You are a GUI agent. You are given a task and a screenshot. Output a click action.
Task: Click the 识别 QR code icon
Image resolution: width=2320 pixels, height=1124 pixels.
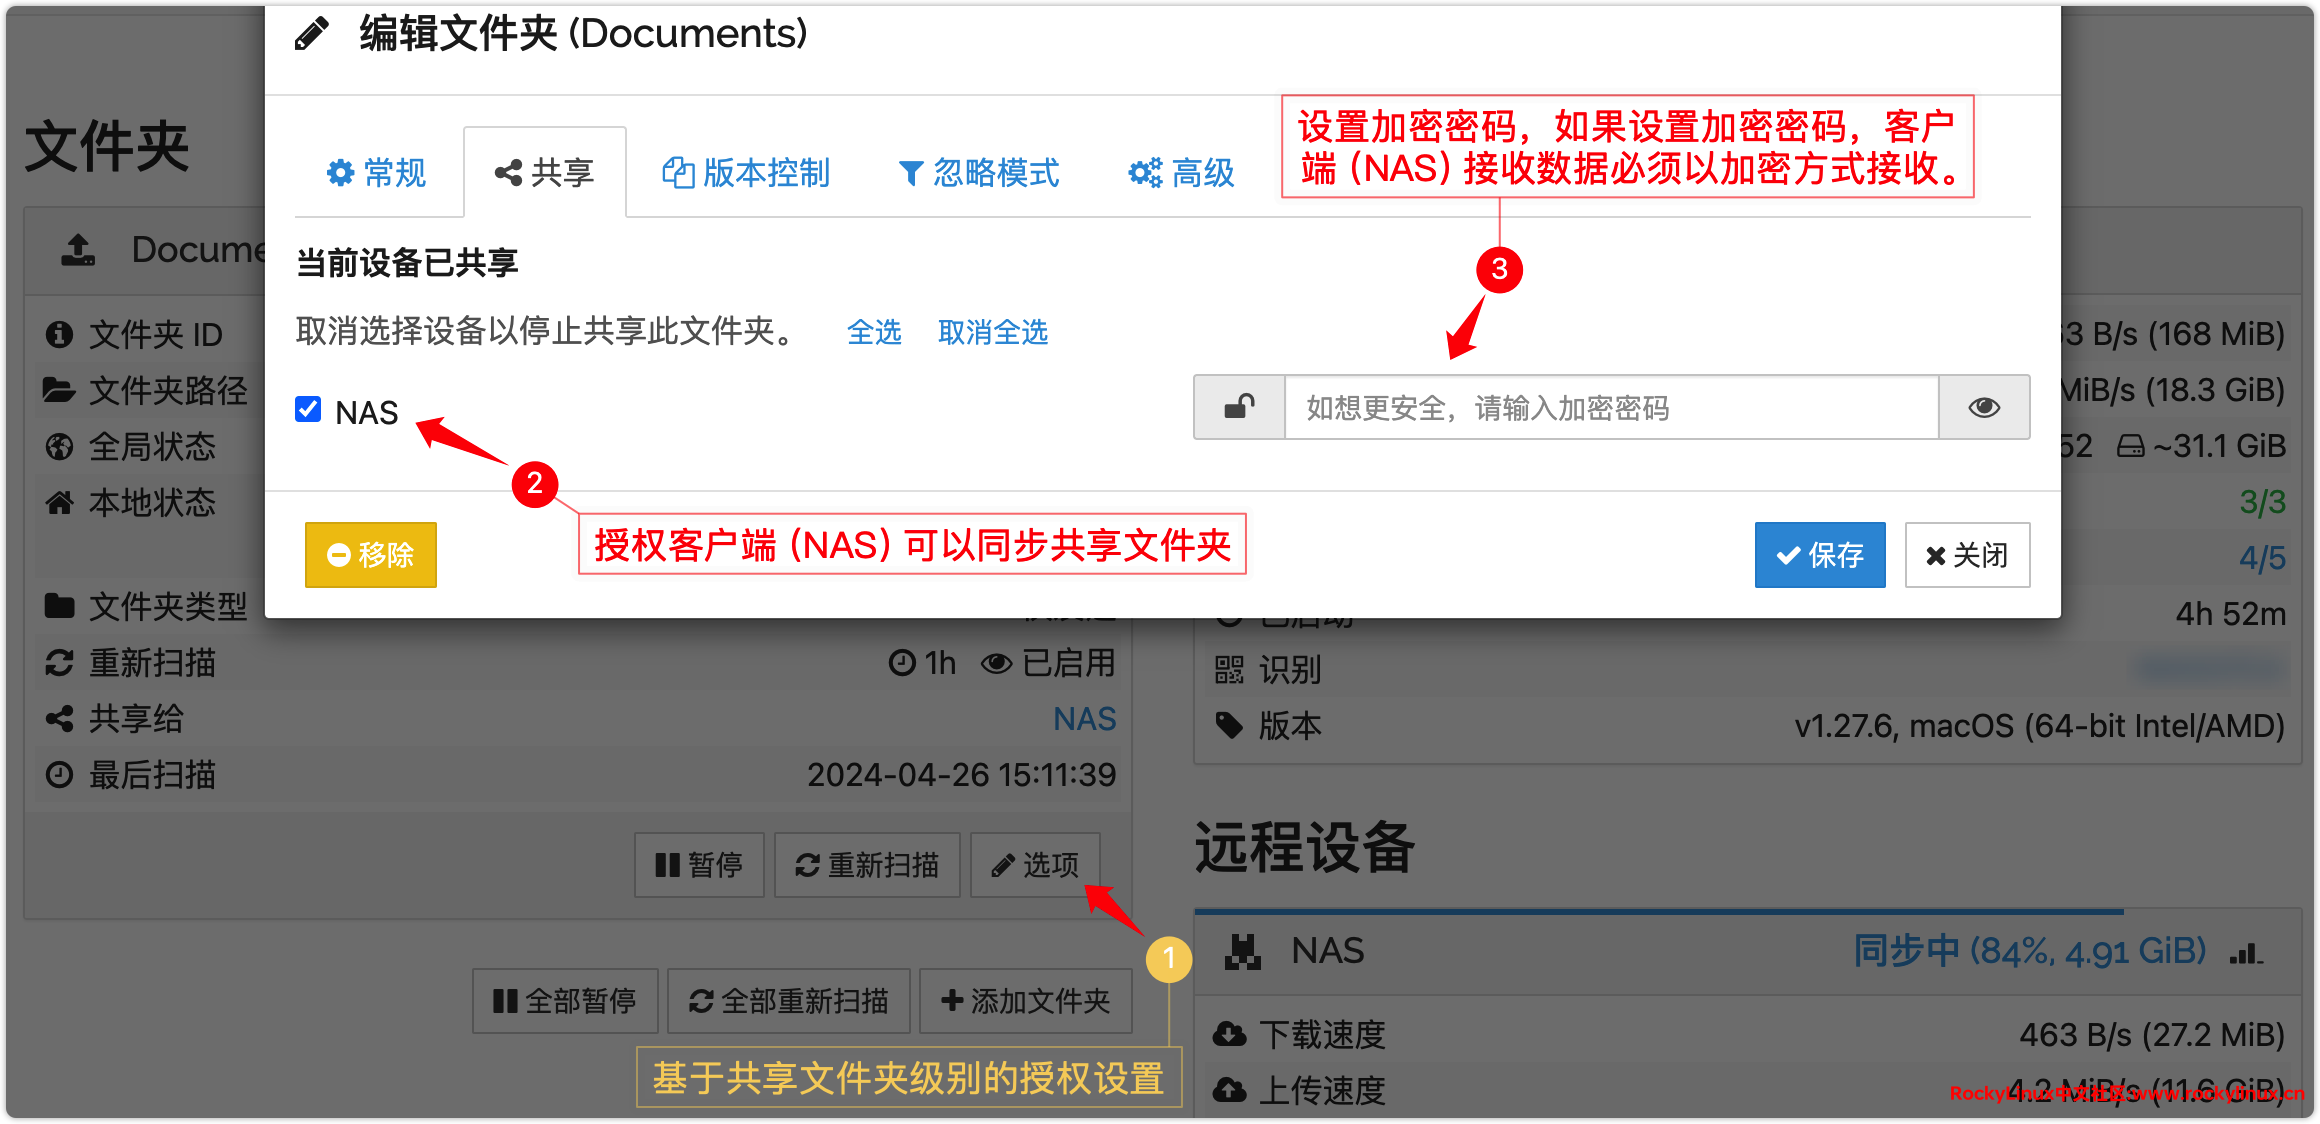pyautogui.click(x=1229, y=669)
